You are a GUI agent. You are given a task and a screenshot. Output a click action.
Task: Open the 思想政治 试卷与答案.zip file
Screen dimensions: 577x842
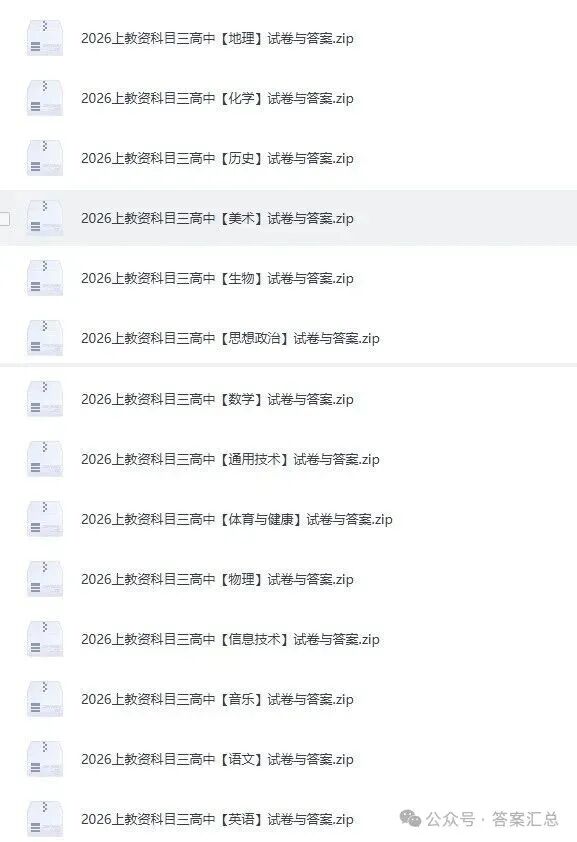[x=230, y=338]
